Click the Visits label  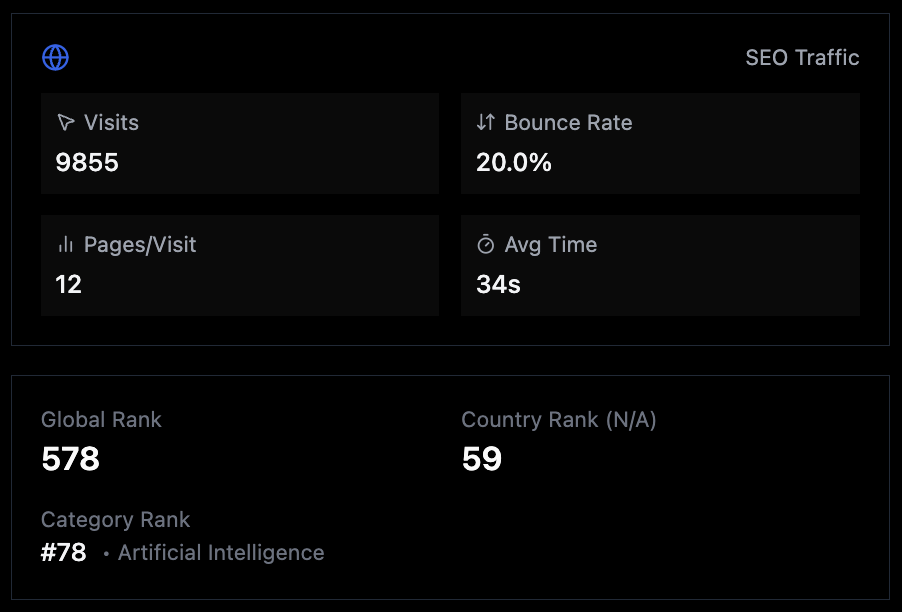point(111,123)
